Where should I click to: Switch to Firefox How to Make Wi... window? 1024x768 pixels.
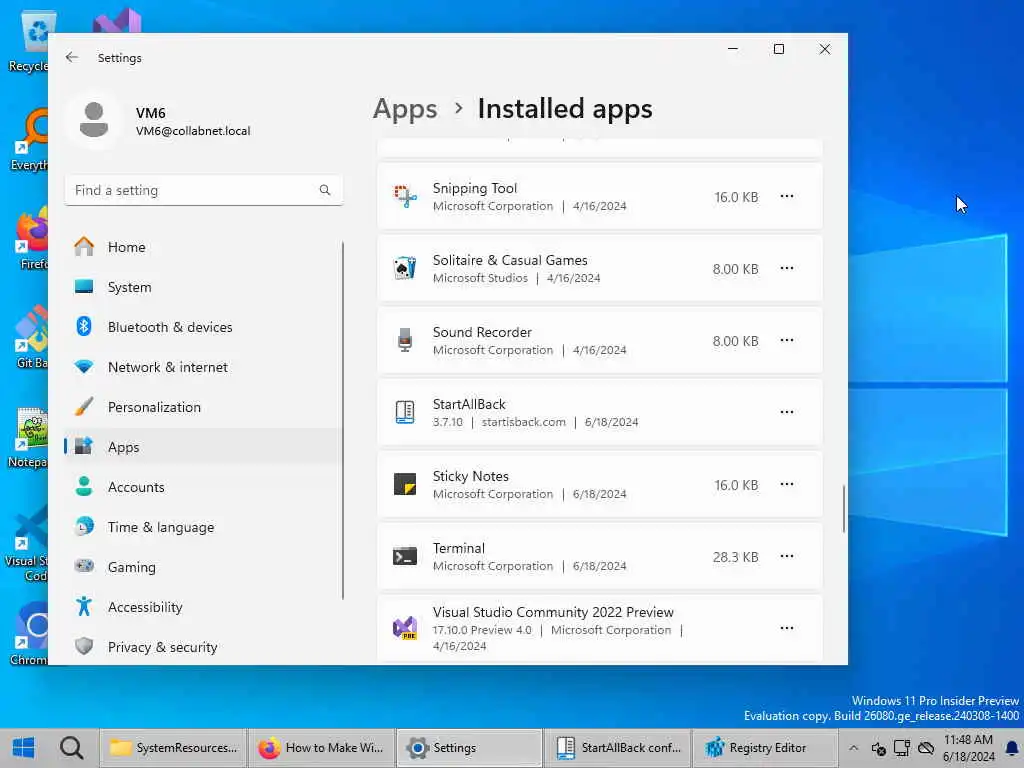pos(322,748)
